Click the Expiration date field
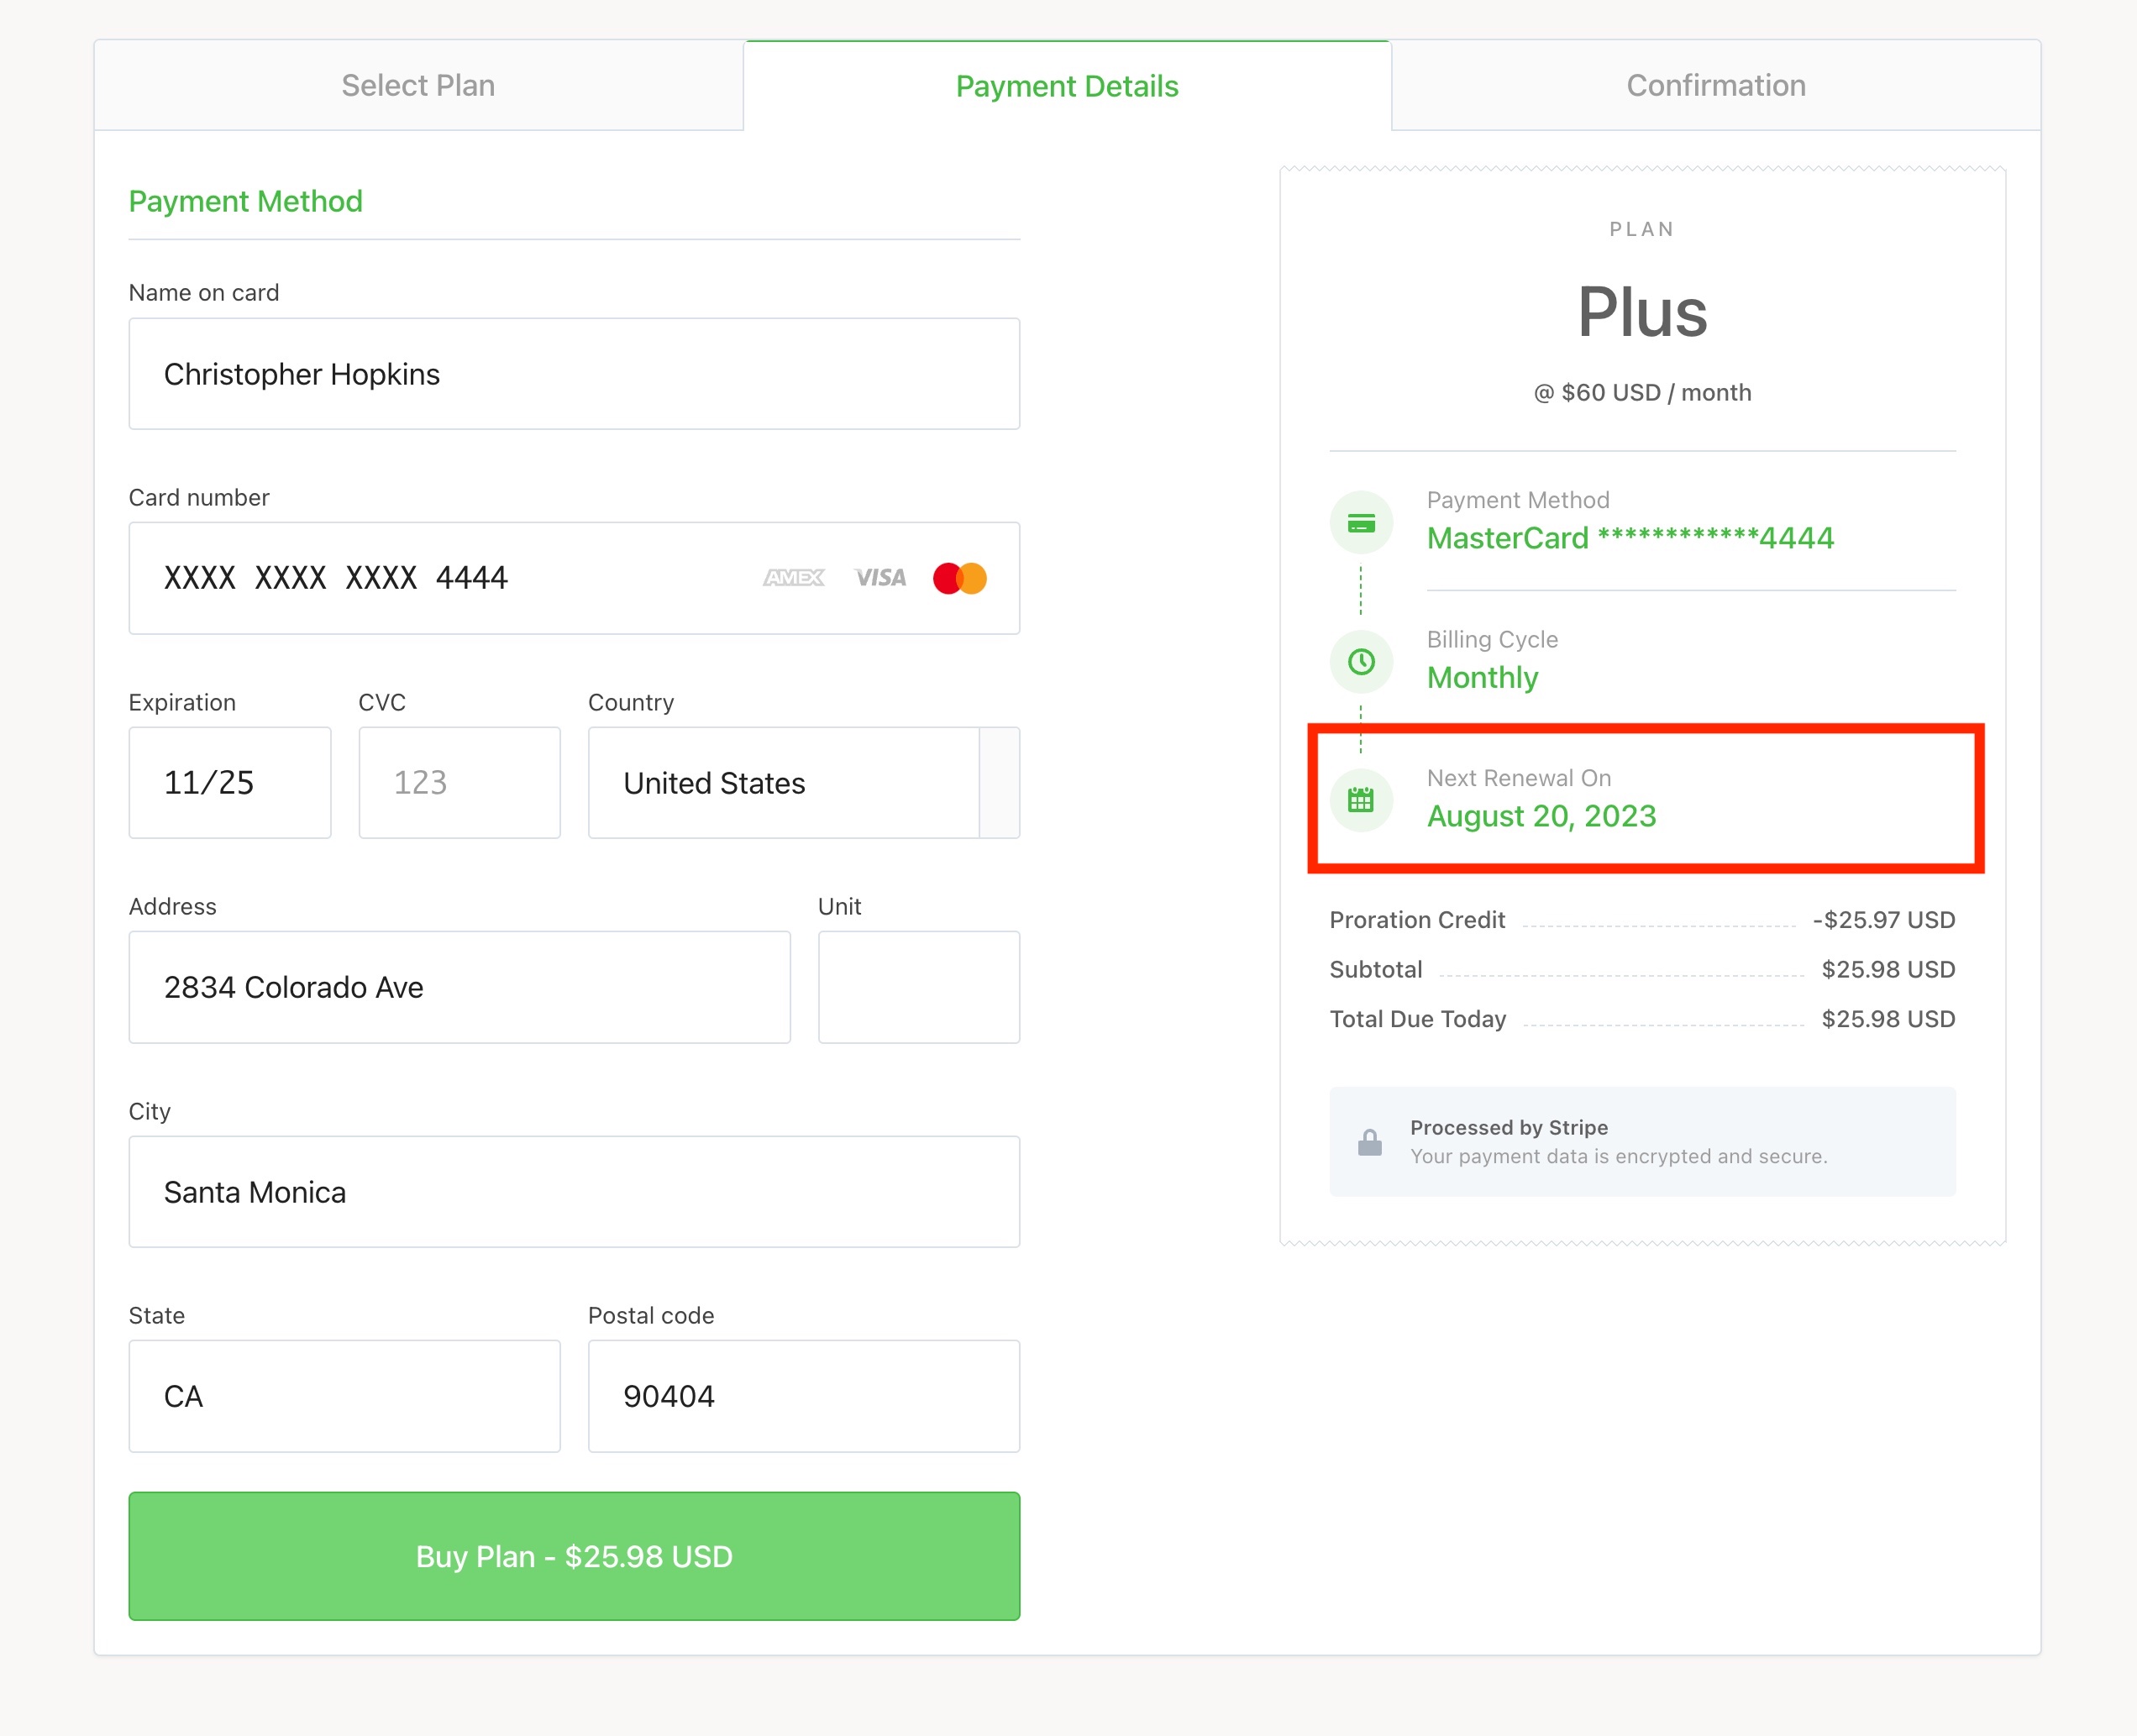The width and height of the screenshot is (2137, 1736). [x=229, y=783]
